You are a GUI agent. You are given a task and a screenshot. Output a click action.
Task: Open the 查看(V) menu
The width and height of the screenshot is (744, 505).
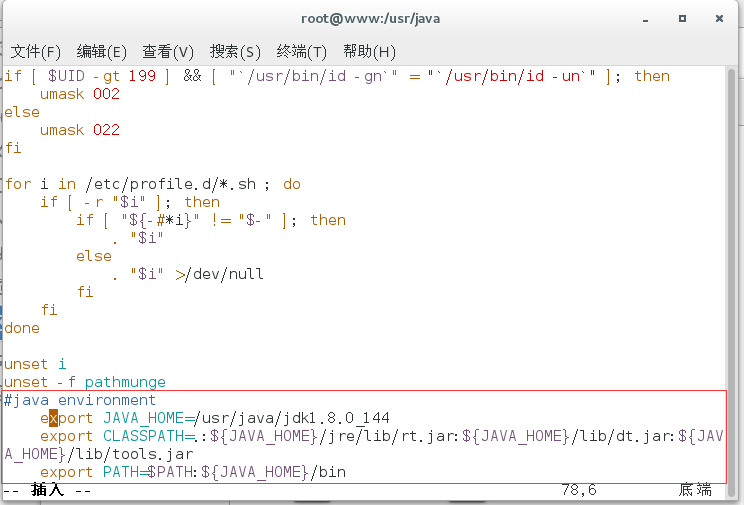pos(168,52)
